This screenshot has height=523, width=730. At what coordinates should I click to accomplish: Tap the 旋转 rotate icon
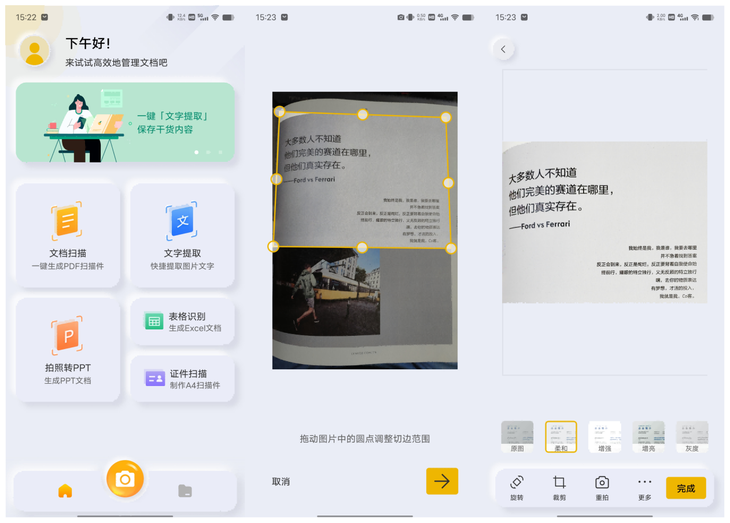coord(517,488)
